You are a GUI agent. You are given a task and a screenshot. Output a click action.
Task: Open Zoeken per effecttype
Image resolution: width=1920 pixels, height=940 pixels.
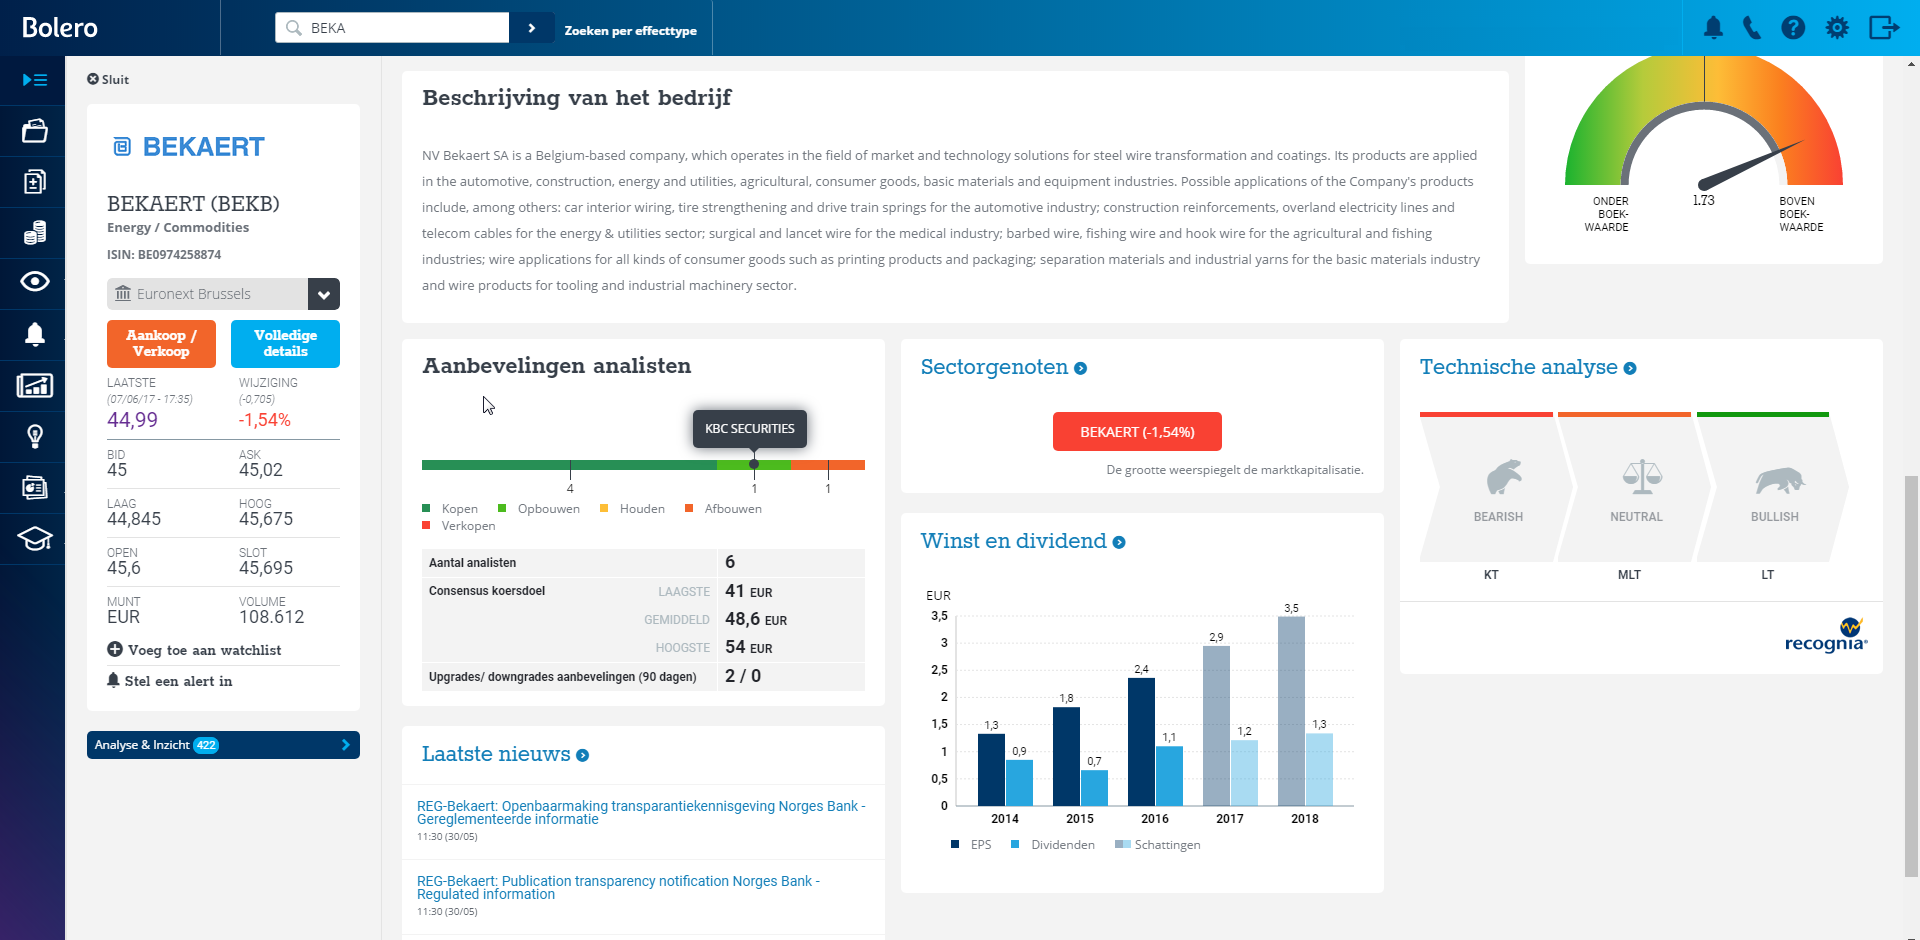tap(630, 31)
